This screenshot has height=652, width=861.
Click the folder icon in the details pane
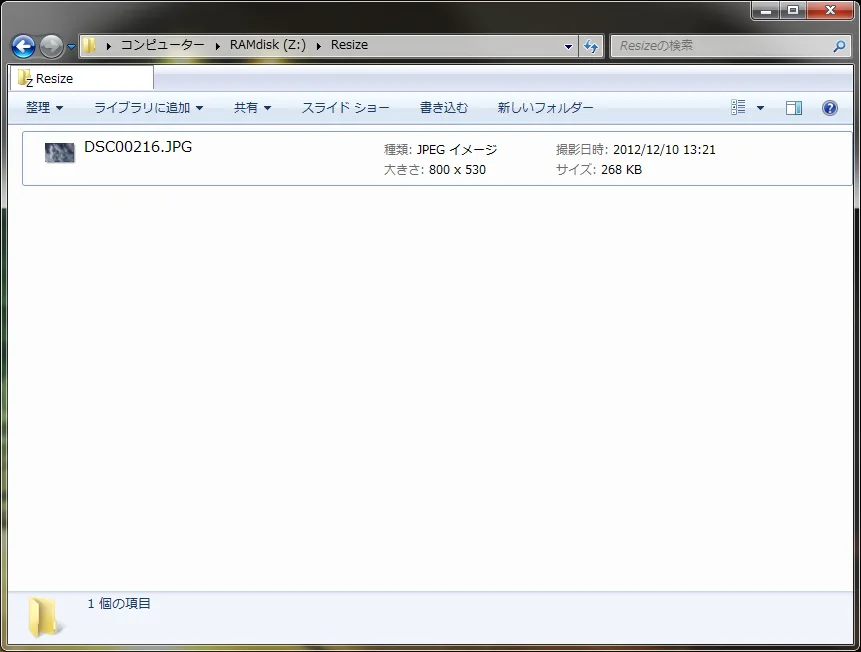45,616
